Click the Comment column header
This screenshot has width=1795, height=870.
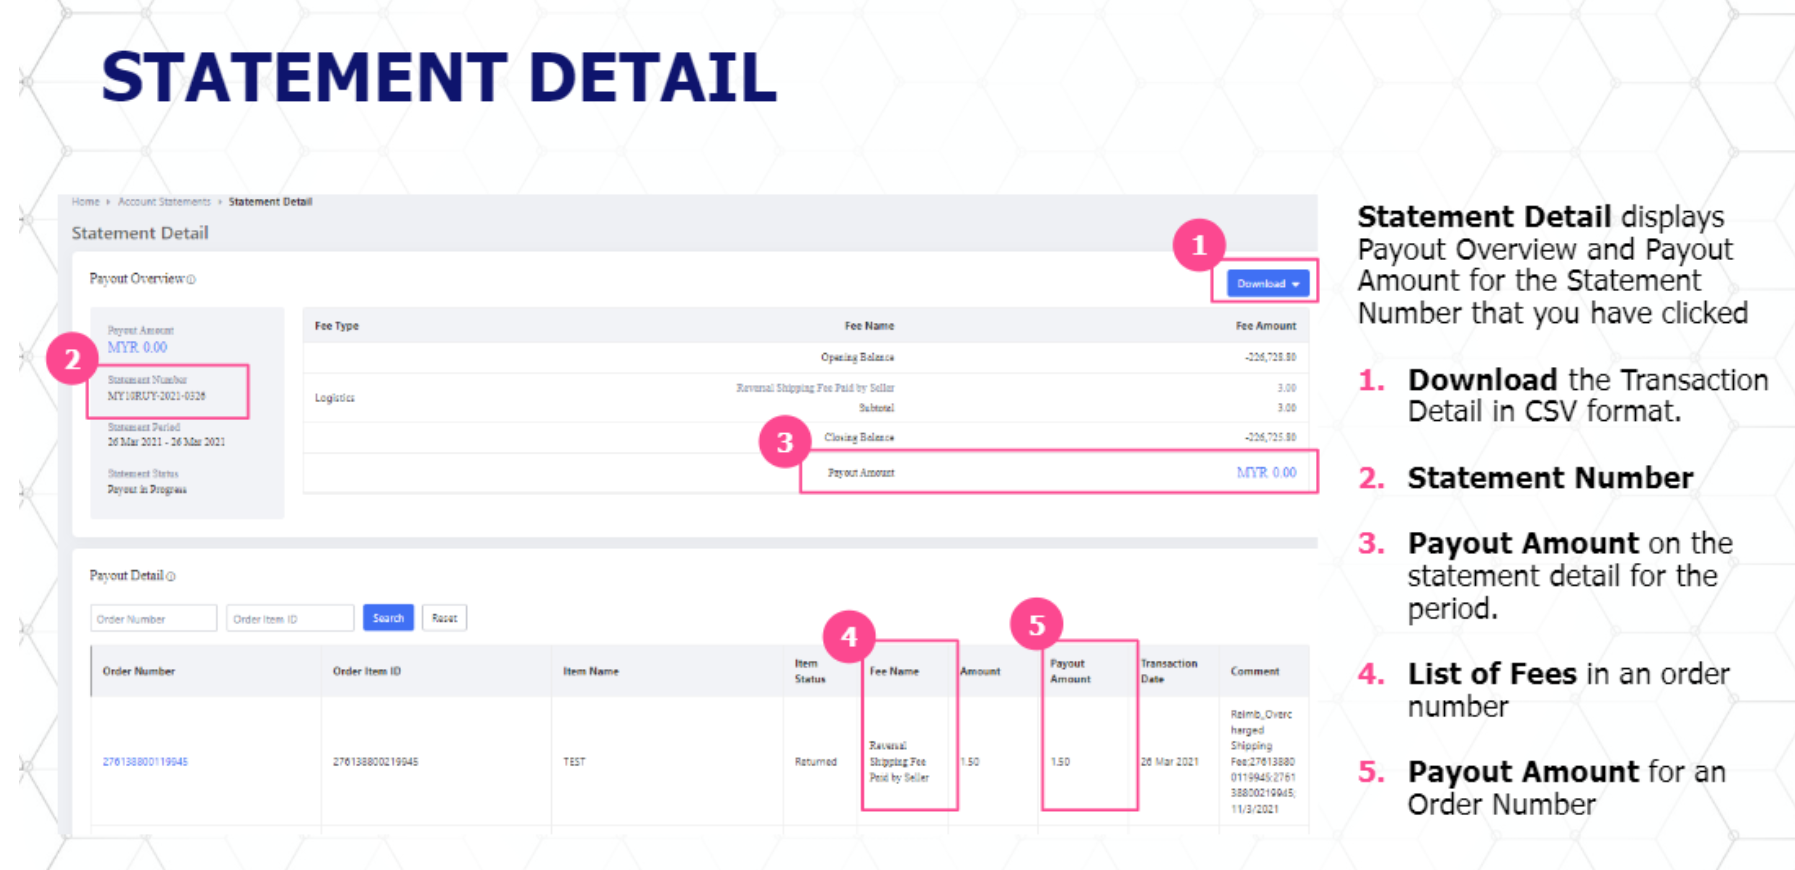[x=1255, y=670]
